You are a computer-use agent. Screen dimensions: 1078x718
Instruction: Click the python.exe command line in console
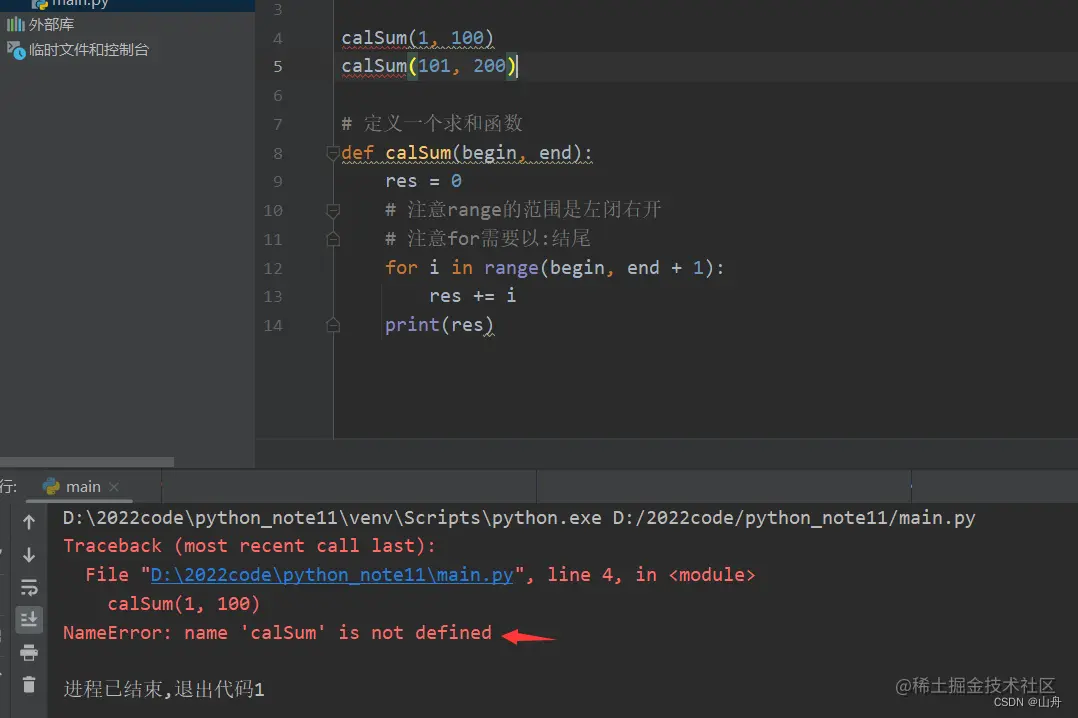[519, 518]
